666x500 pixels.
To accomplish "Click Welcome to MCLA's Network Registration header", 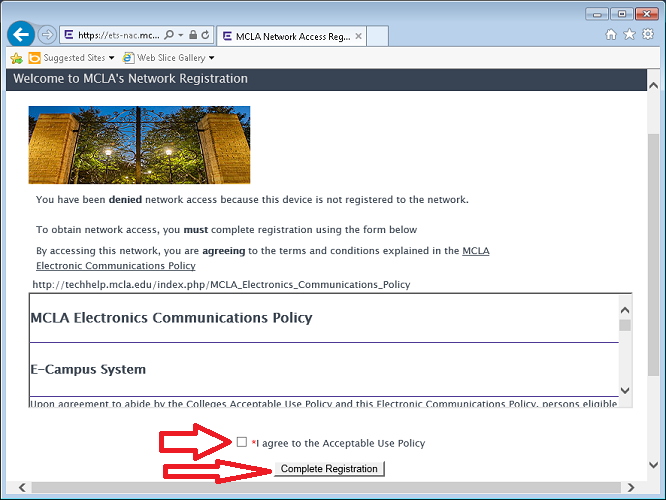I will (x=130, y=79).
